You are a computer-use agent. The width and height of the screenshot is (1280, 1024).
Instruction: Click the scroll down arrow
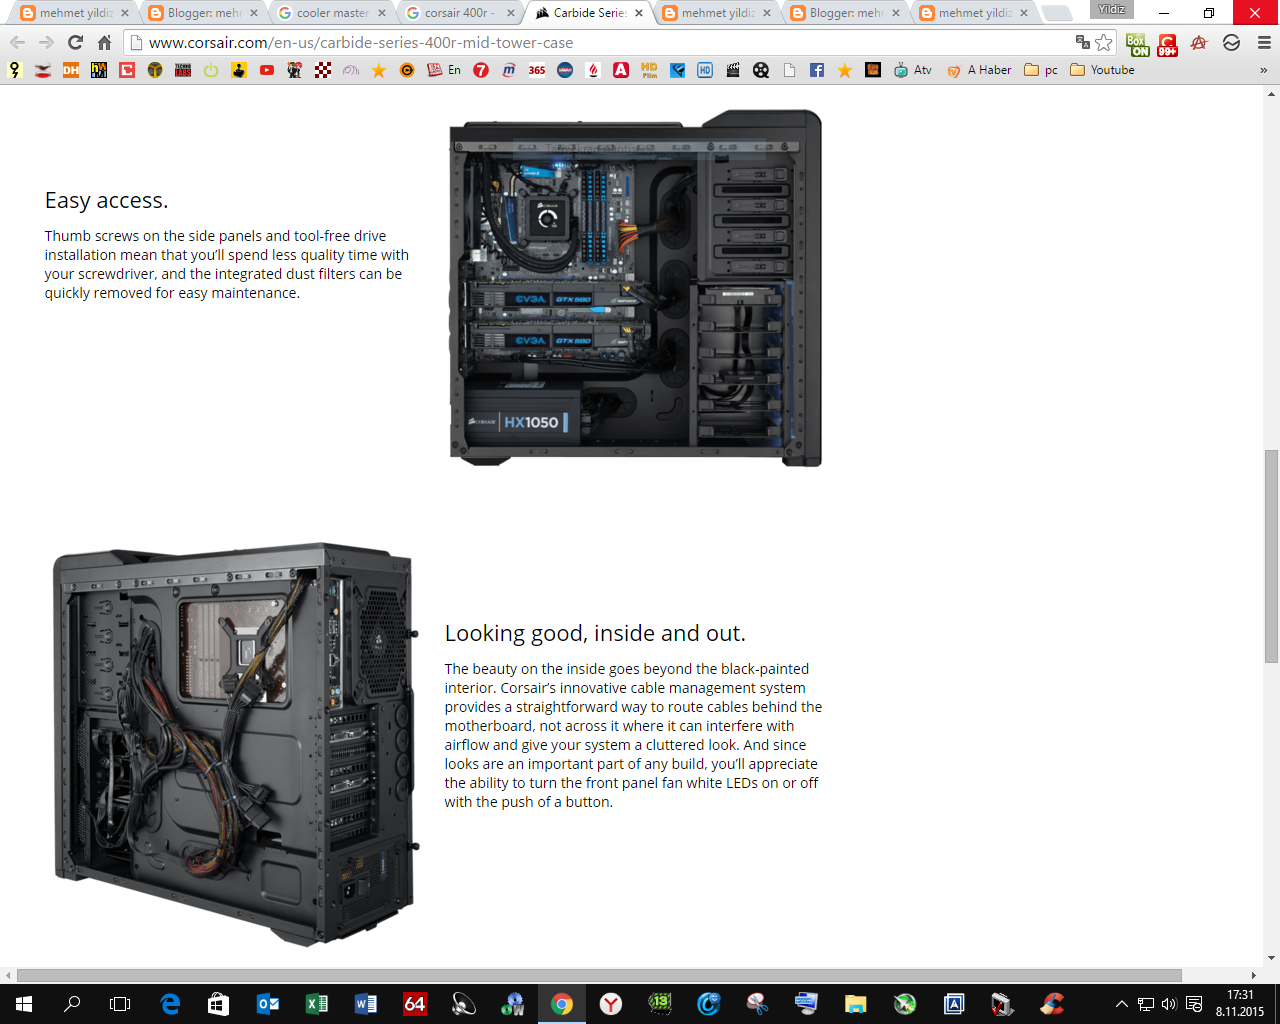tap(1271, 958)
